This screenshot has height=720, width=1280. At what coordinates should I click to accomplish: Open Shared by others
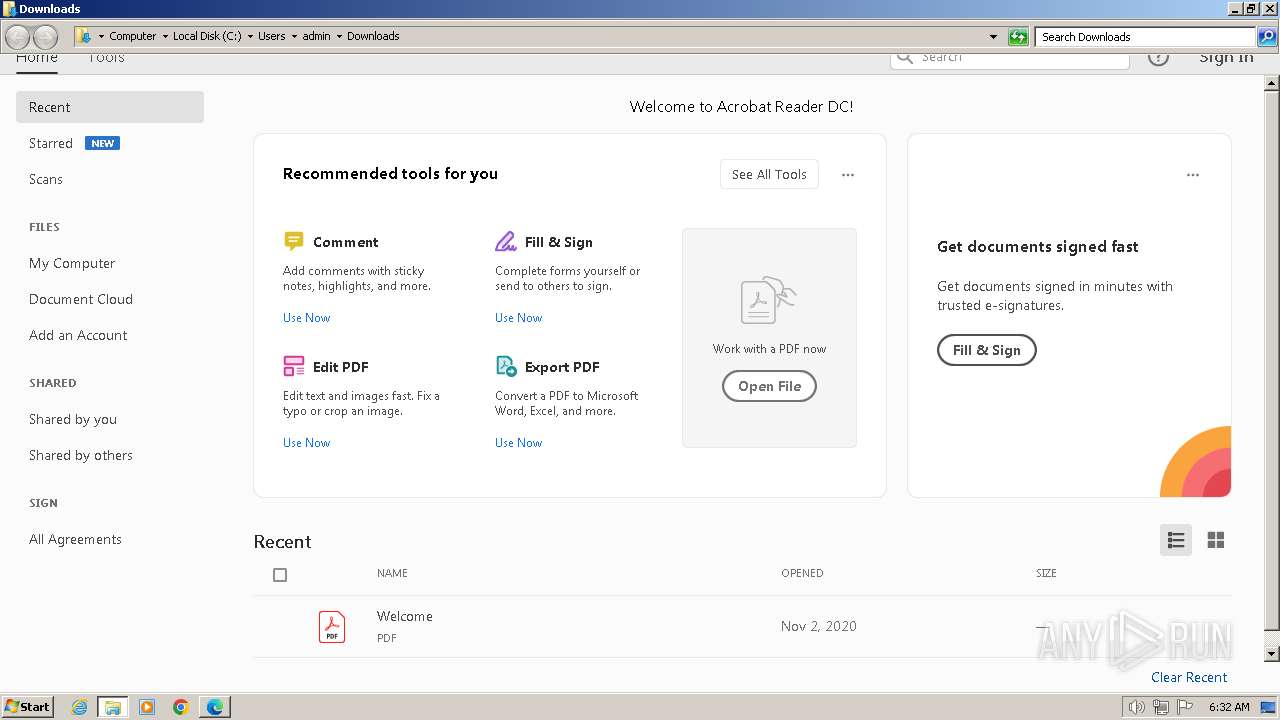click(x=81, y=455)
